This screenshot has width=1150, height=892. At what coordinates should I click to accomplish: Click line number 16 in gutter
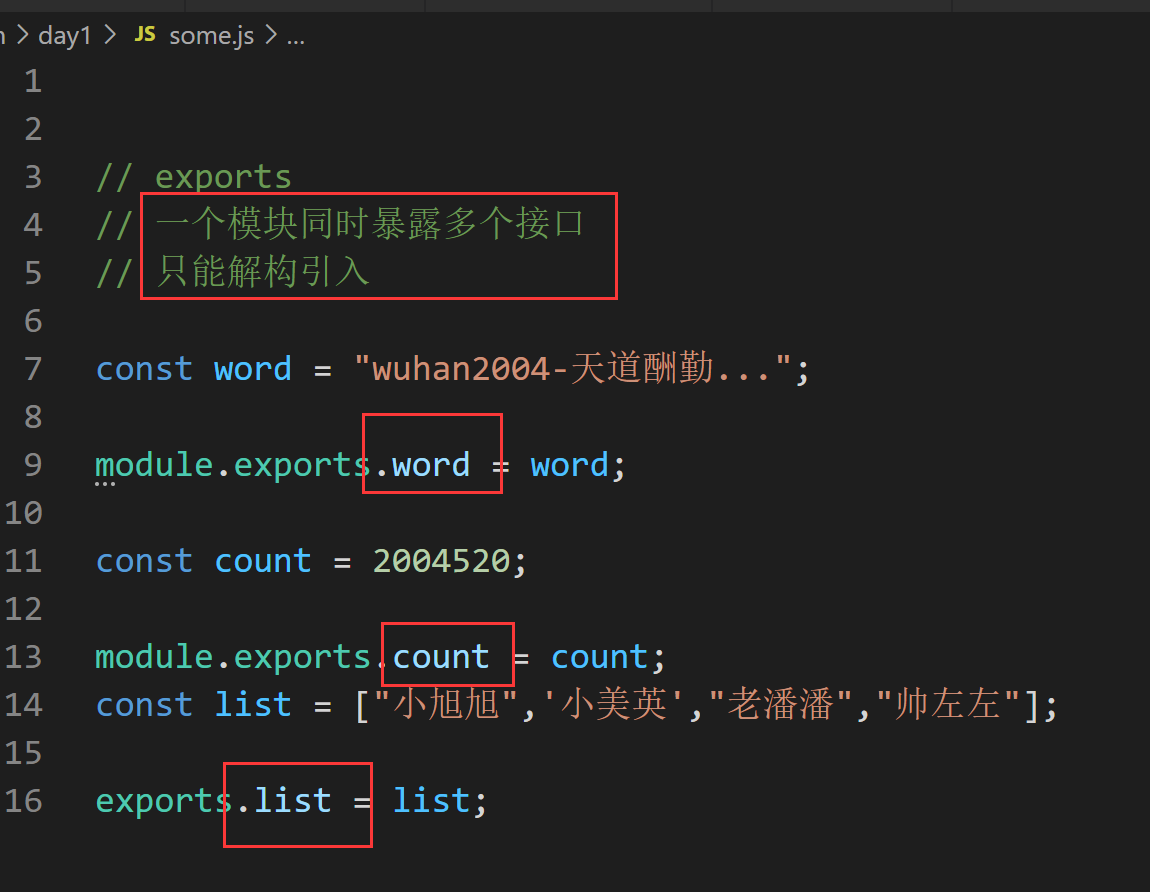[23, 800]
